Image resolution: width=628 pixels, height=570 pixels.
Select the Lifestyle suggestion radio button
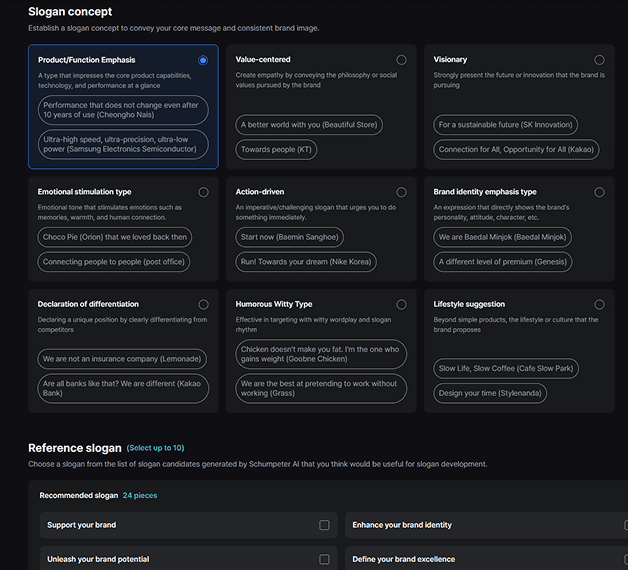pos(599,304)
